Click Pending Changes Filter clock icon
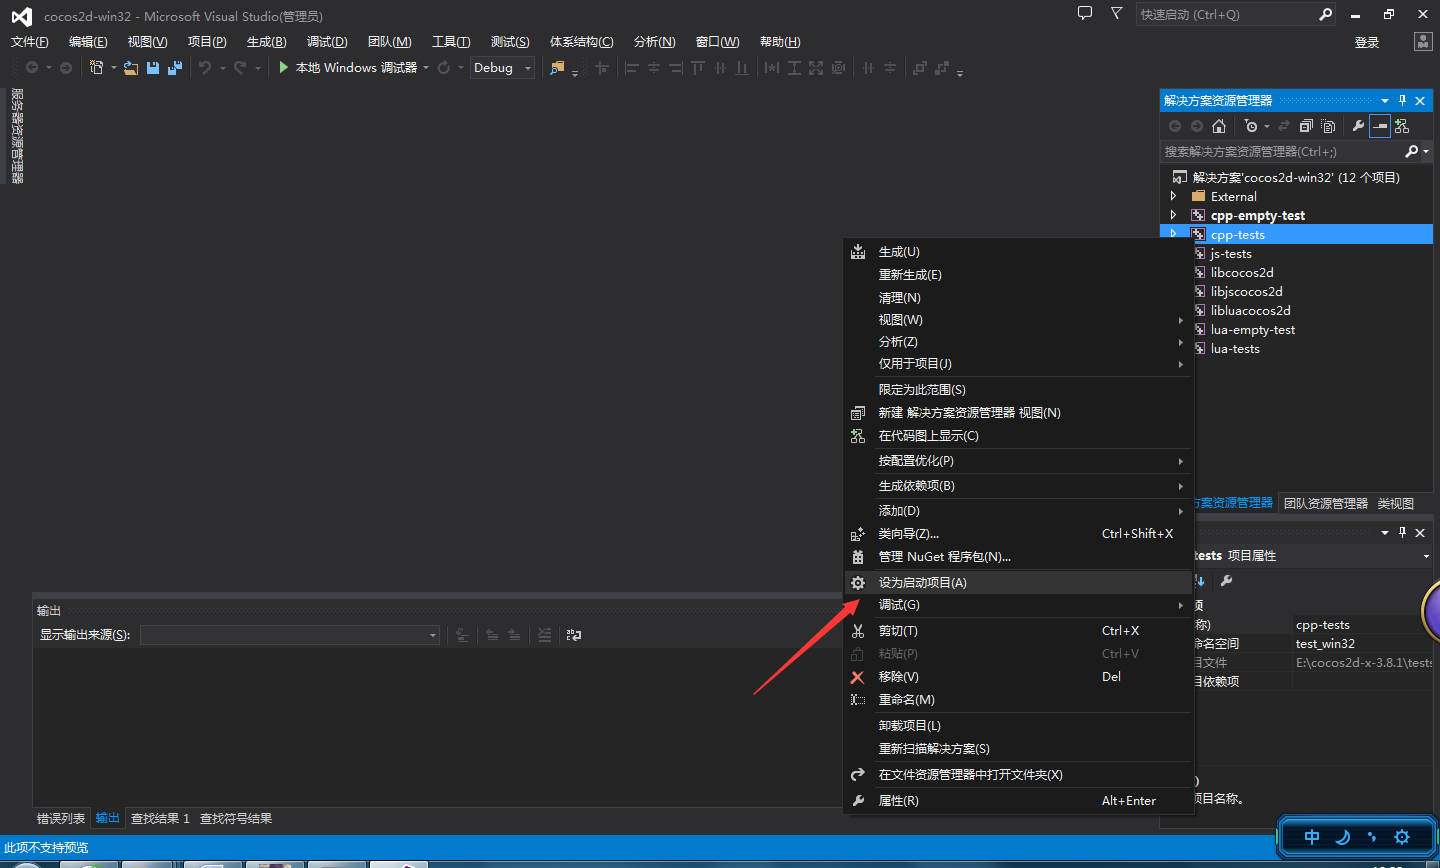Image resolution: width=1440 pixels, height=868 pixels. 1251,126
